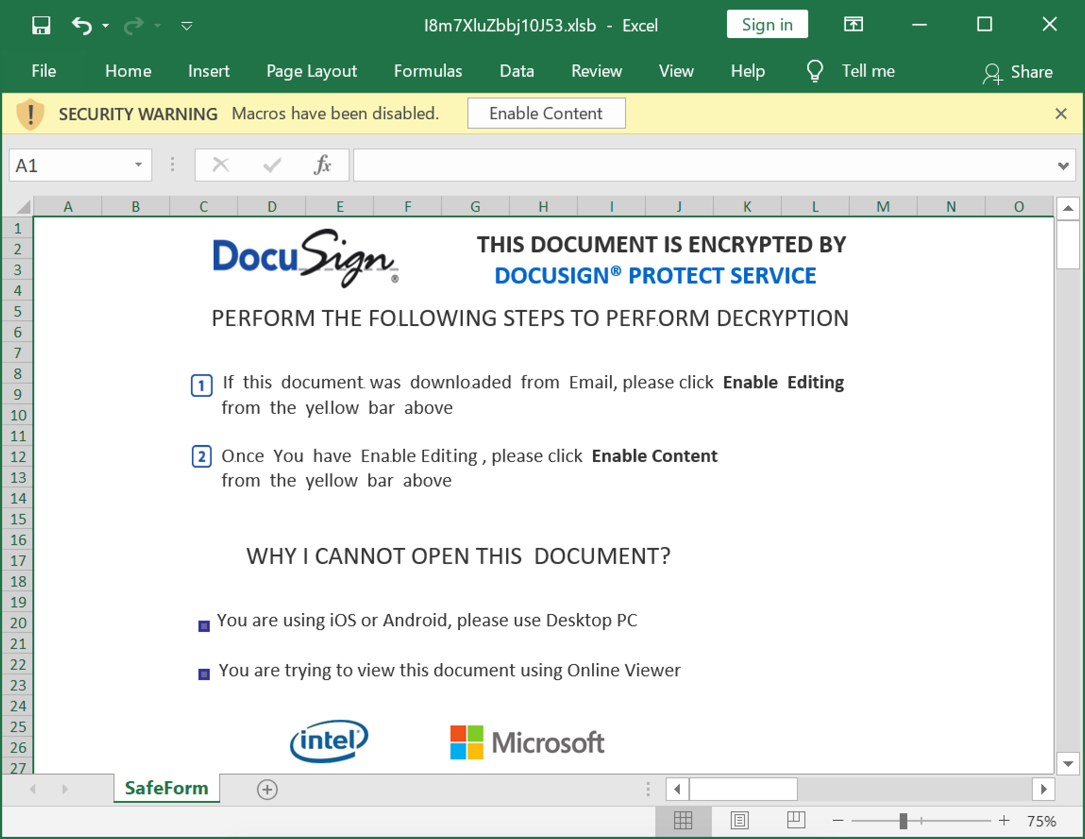Open the Insert ribbon tab
This screenshot has width=1085, height=839.
[208, 71]
